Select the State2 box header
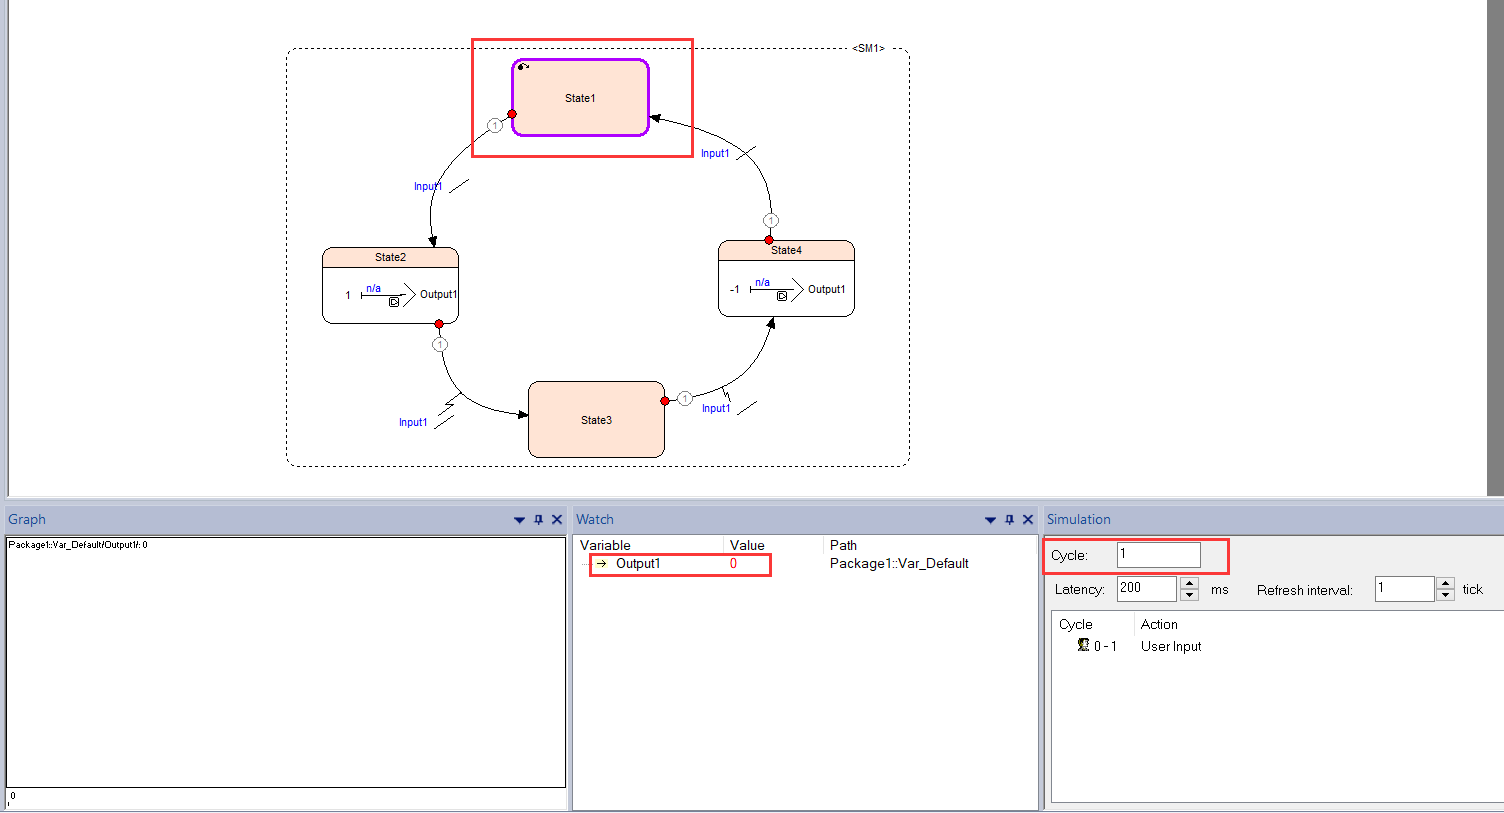This screenshot has height=813, width=1504. point(390,257)
